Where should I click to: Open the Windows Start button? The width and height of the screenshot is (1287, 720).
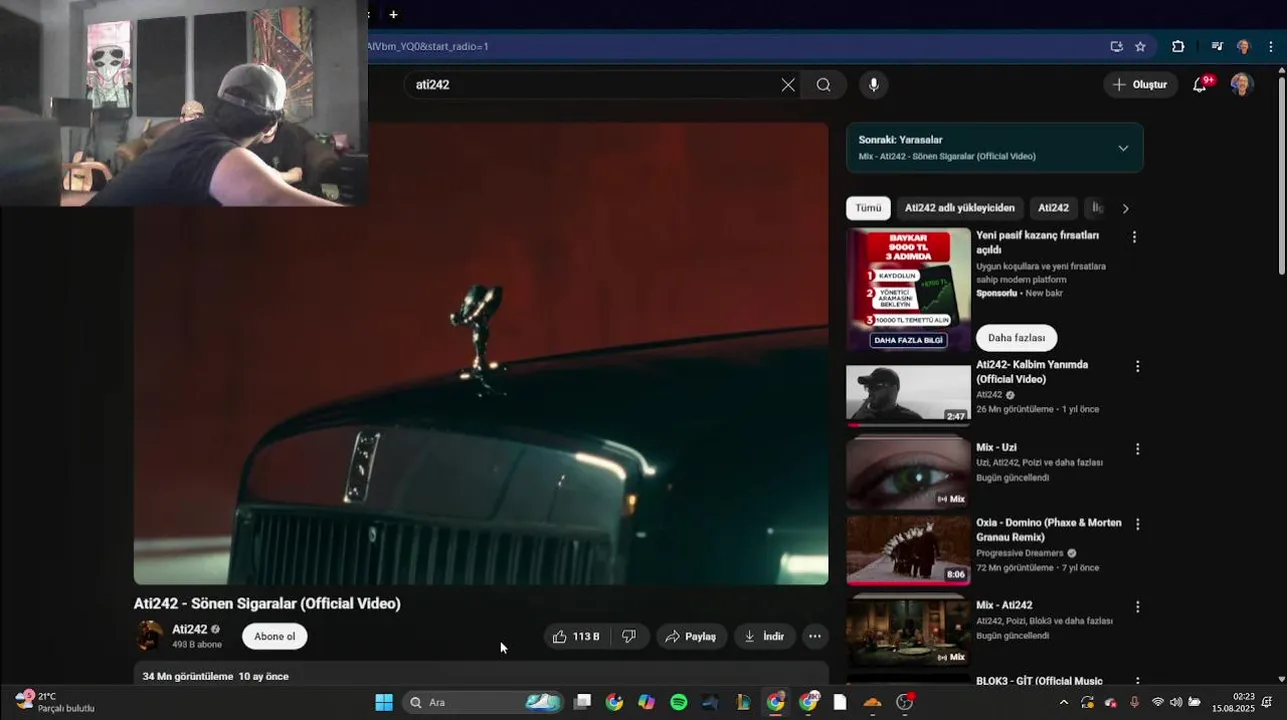[384, 702]
